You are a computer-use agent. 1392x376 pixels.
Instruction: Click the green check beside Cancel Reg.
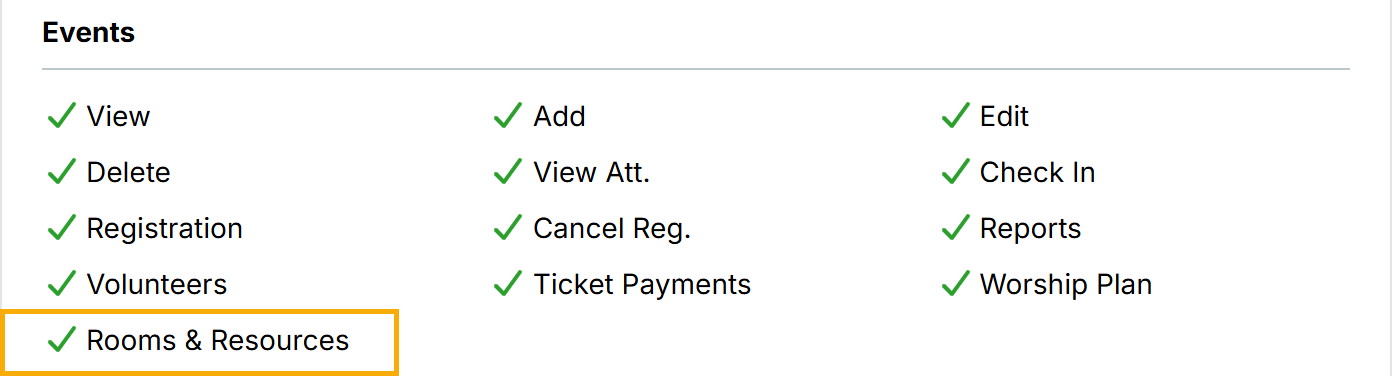(509, 228)
